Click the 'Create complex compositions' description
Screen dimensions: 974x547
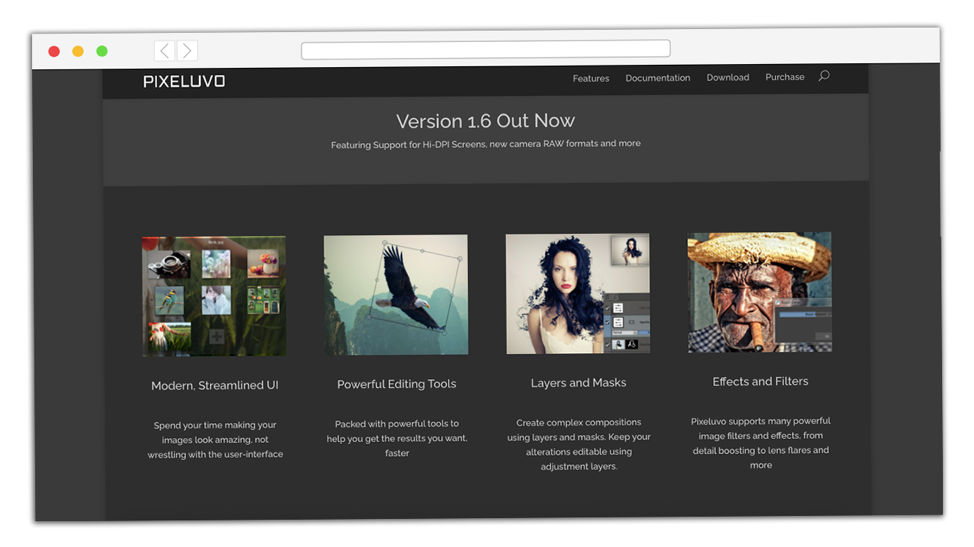pyautogui.click(x=578, y=445)
